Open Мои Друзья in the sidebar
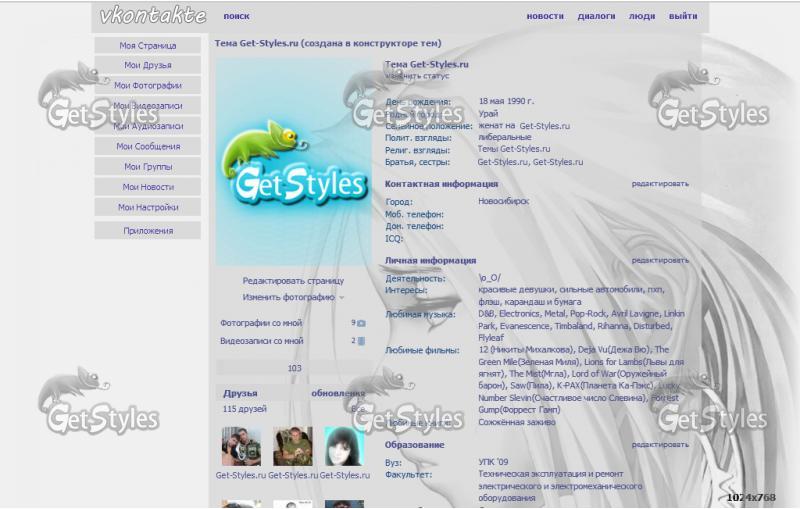 (x=147, y=65)
